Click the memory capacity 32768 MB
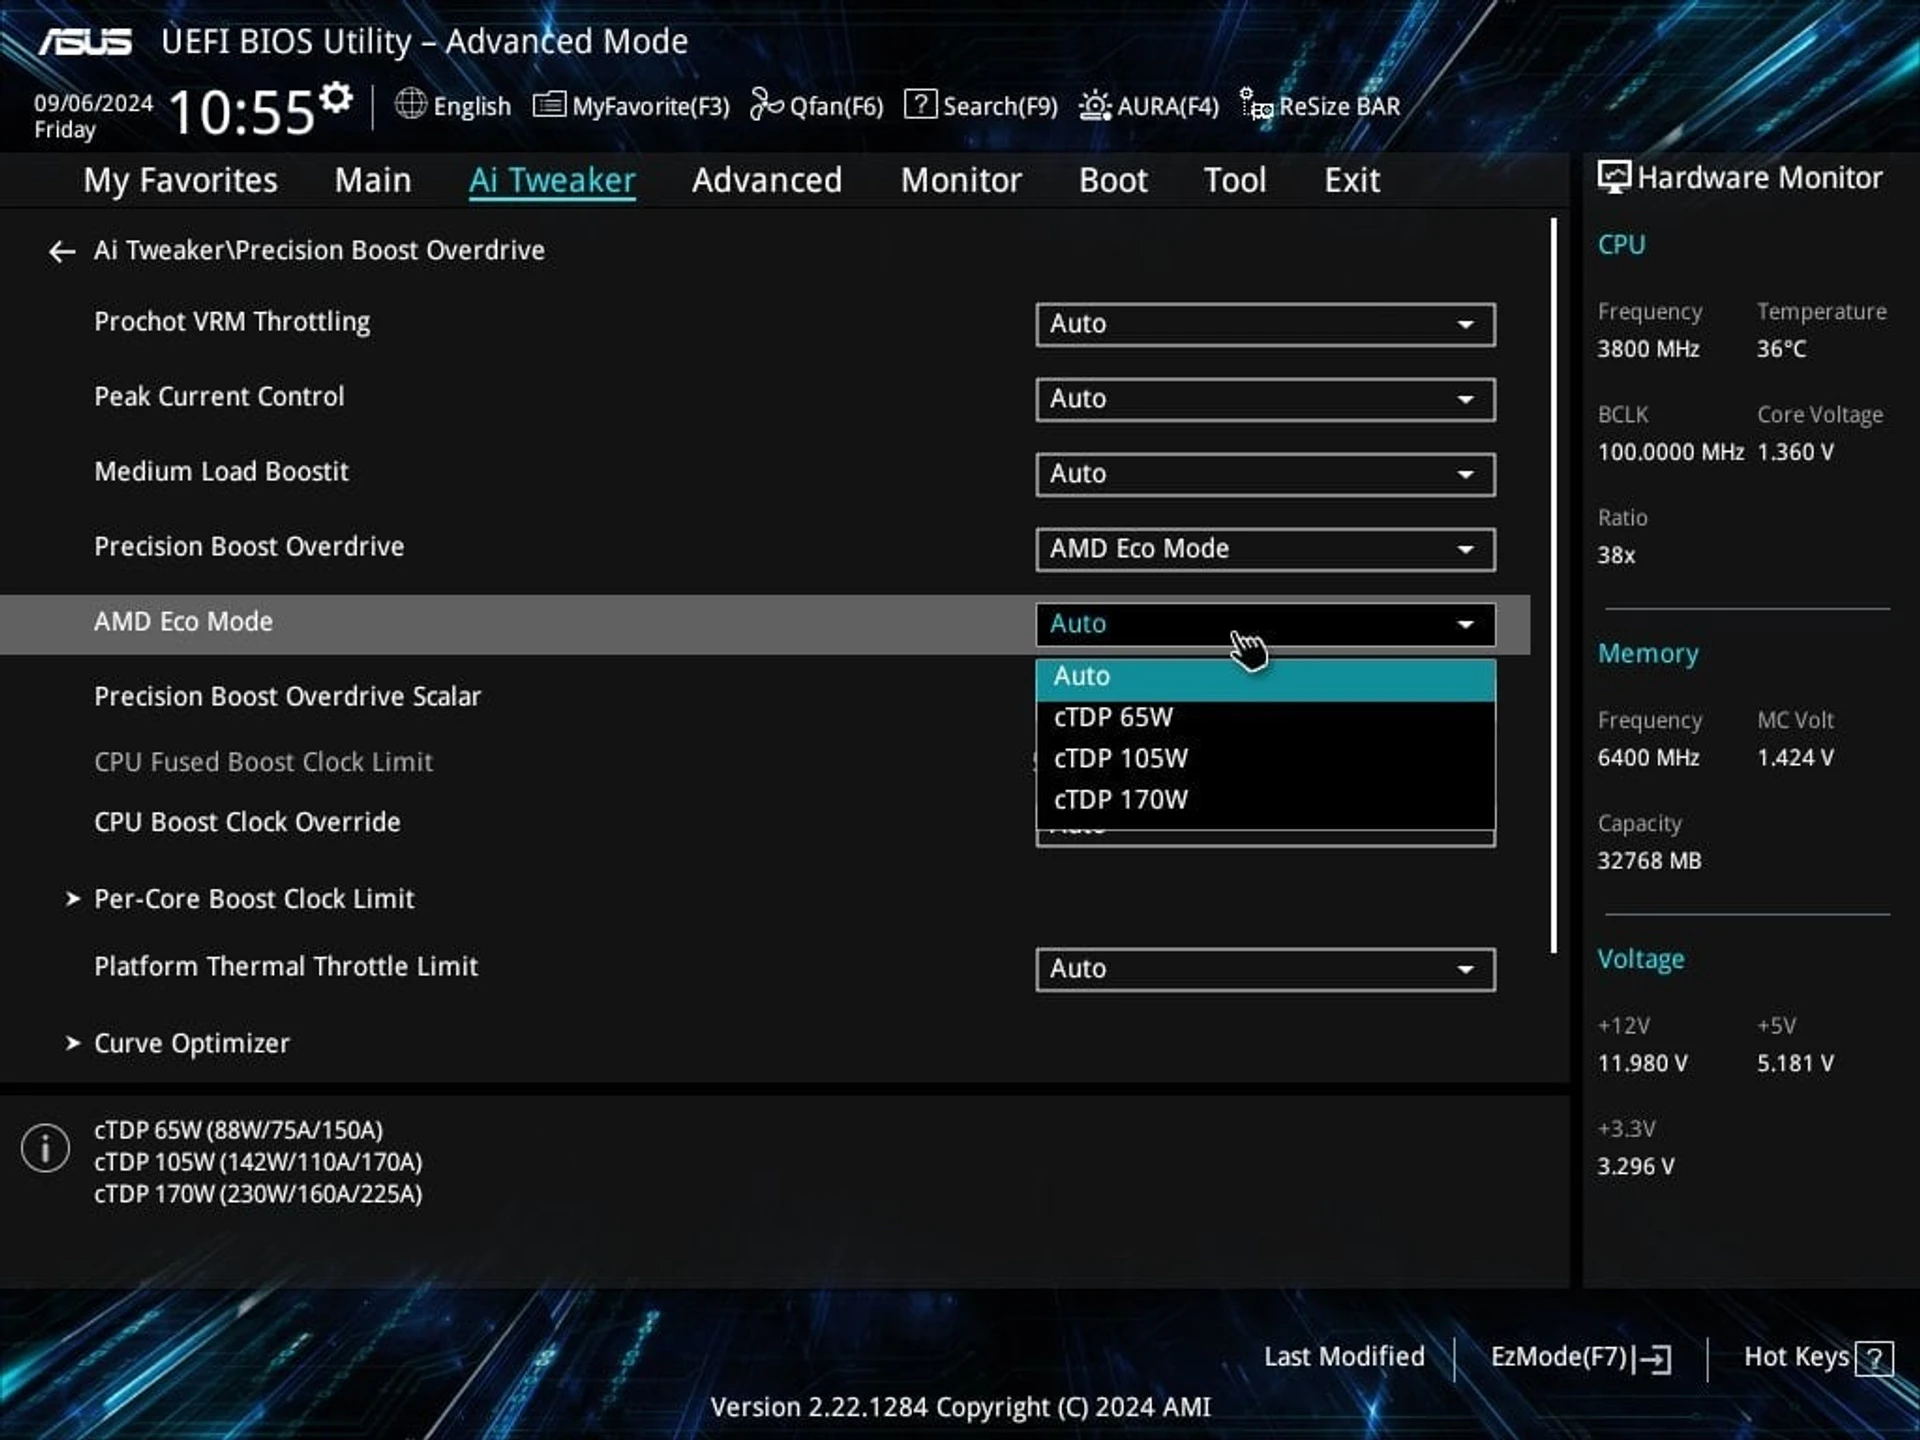Screen dimensions: 1920x1440 click(x=1649, y=861)
